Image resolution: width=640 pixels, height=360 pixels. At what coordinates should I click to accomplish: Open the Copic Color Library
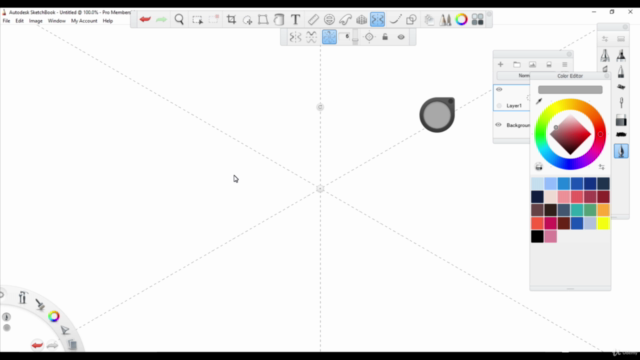click(x=478, y=19)
